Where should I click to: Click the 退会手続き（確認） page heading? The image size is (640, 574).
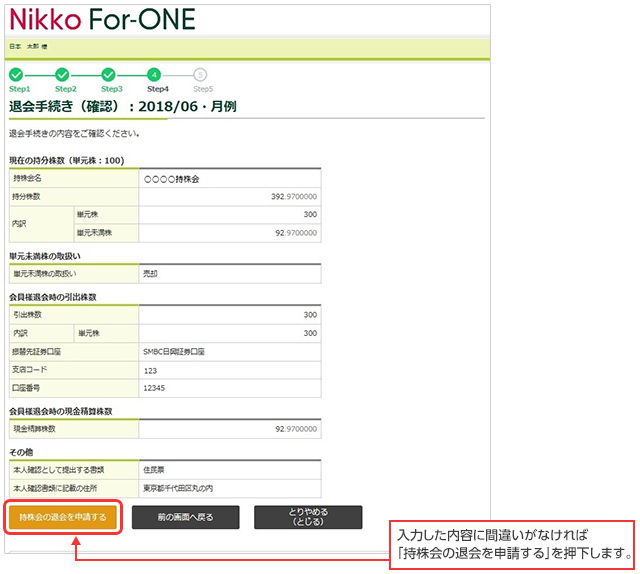point(123,106)
